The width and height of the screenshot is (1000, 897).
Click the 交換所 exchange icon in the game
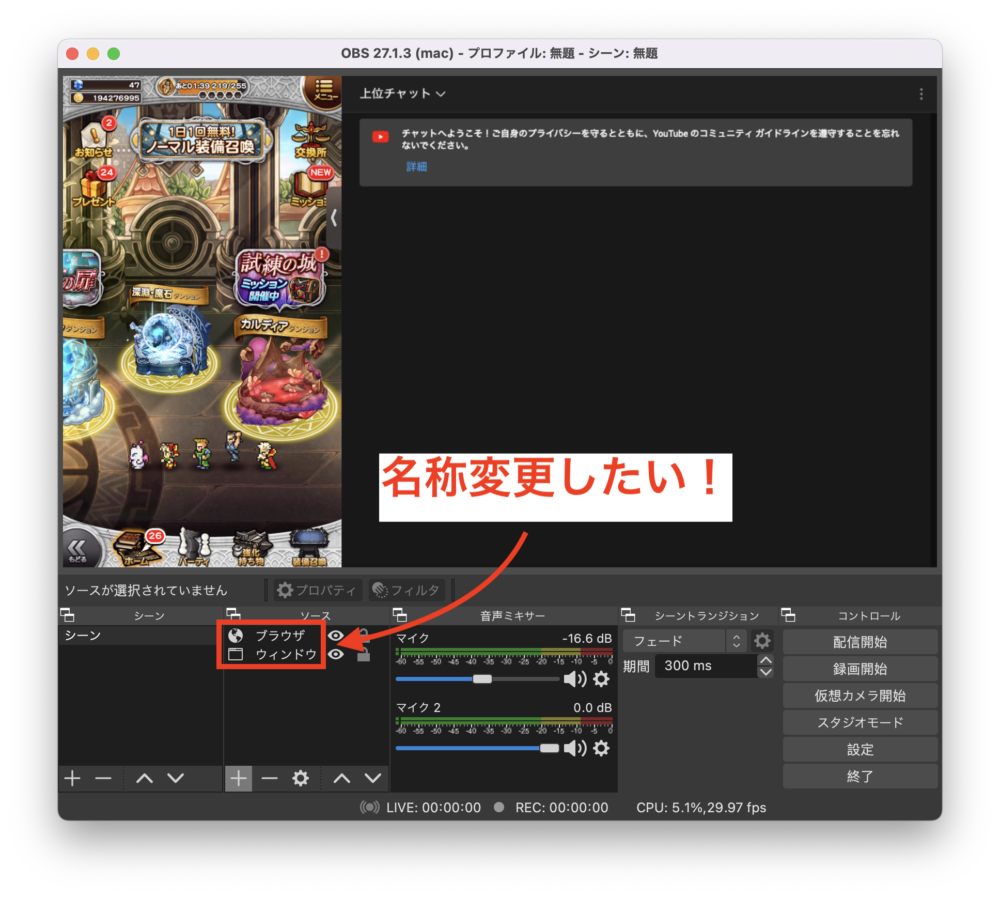311,140
